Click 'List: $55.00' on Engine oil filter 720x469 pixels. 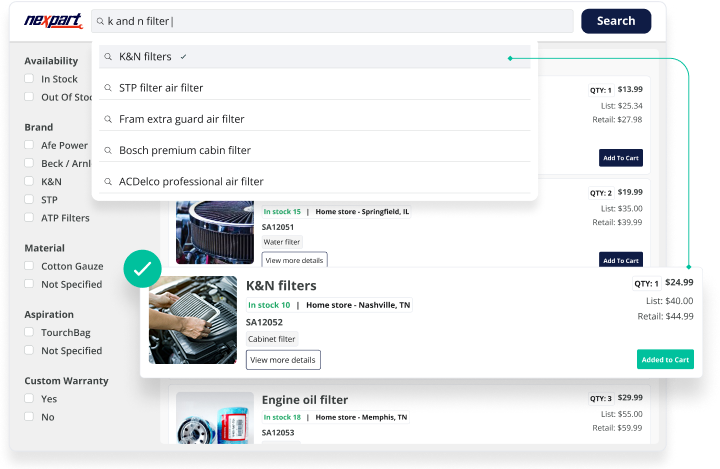coord(622,414)
